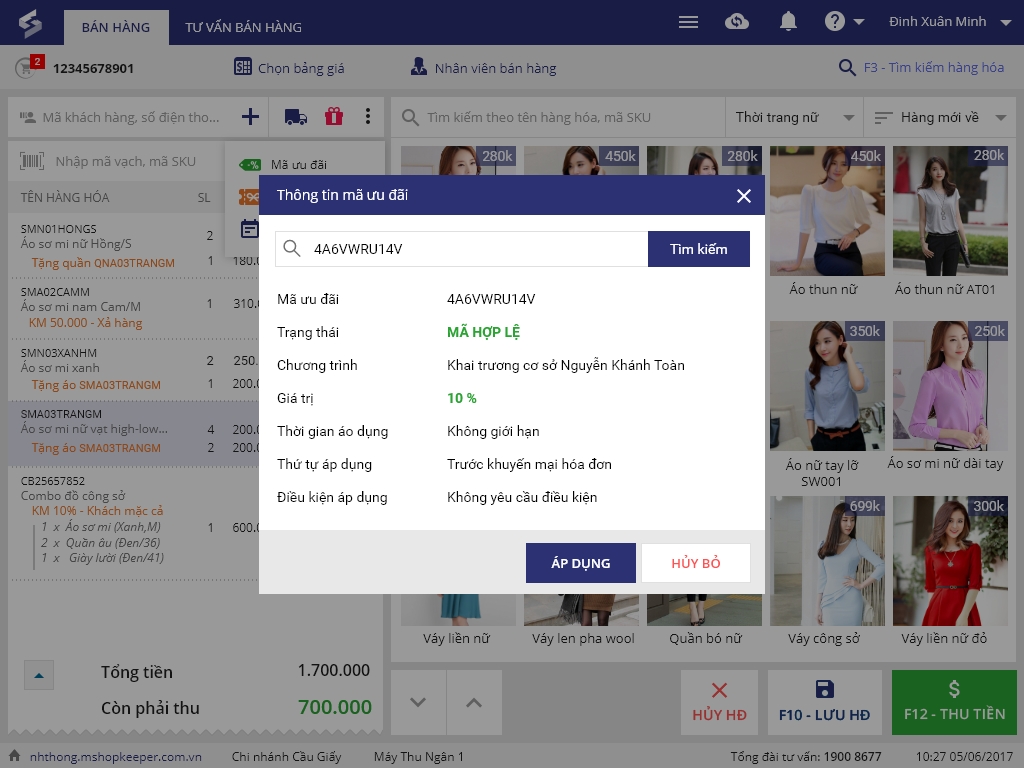
Task: Open the Thời trang nữ category dropdown
Action: [794, 118]
